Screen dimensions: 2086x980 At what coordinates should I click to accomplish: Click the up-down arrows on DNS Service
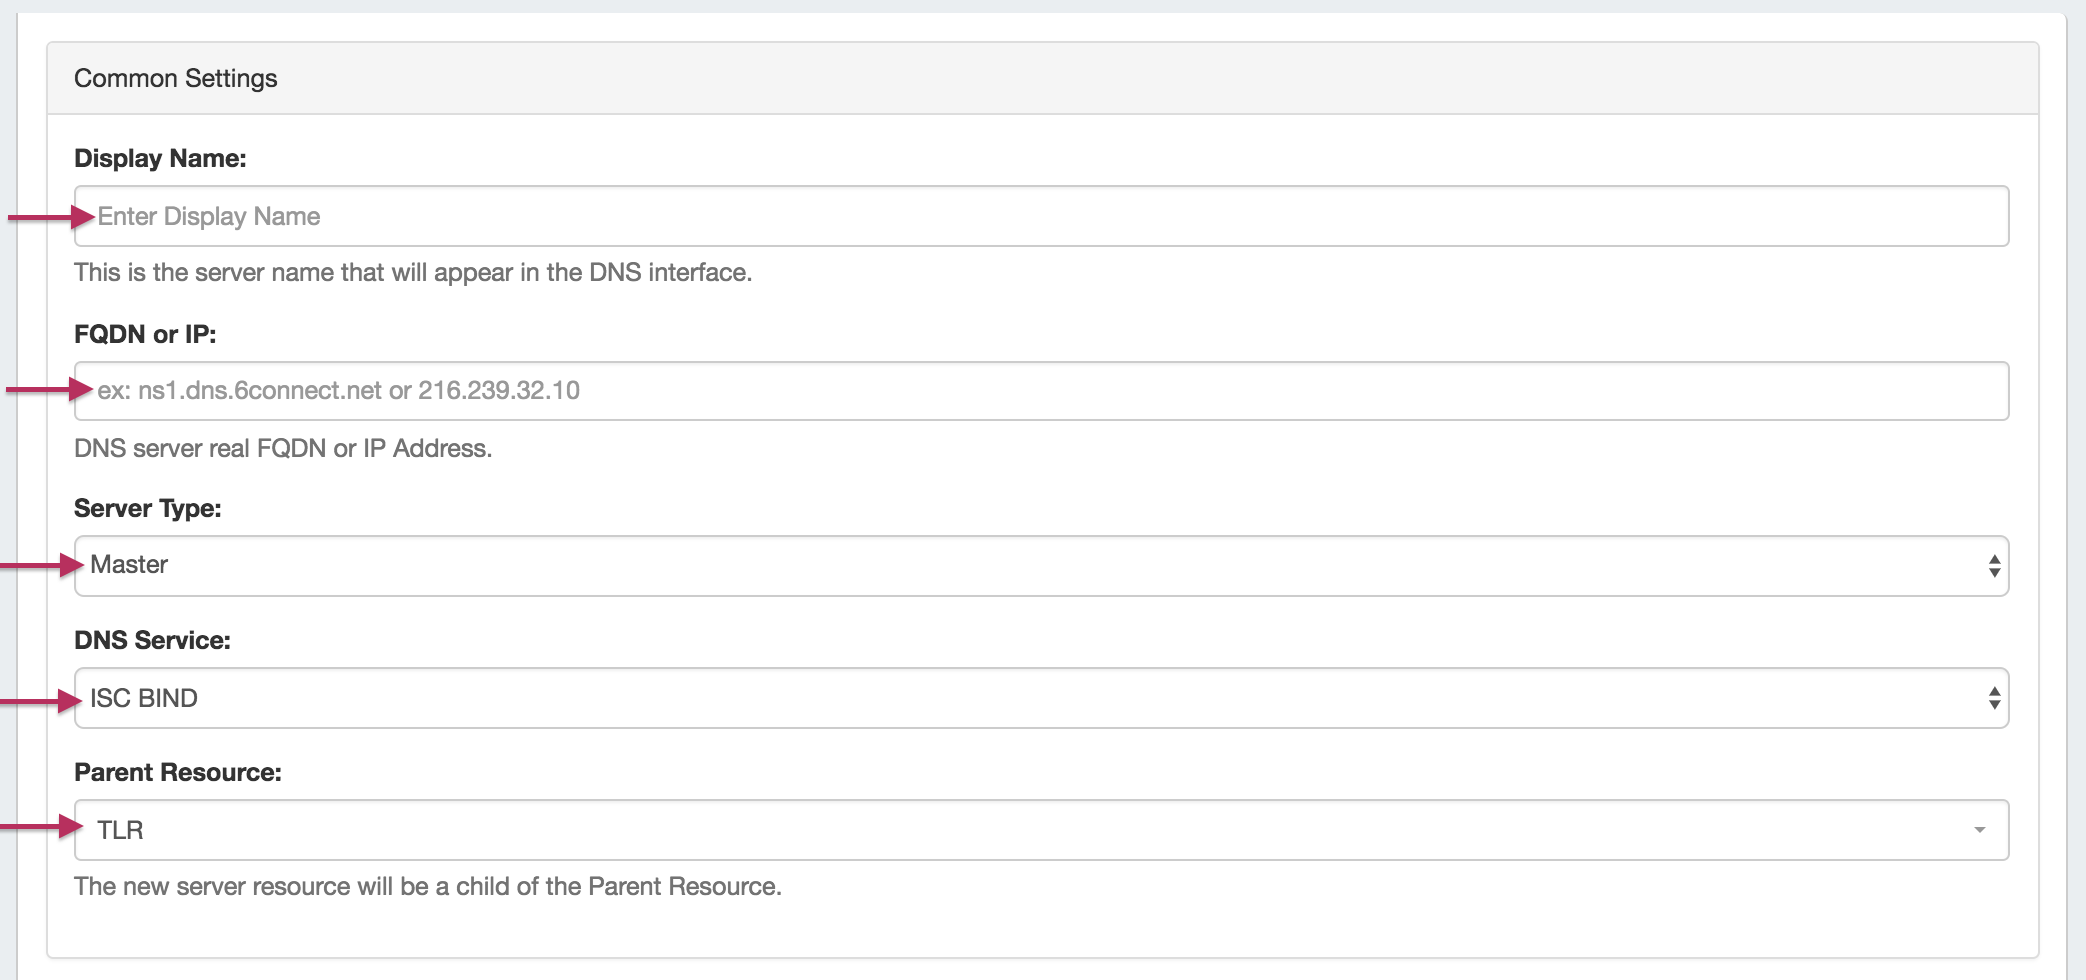click(1994, 698)
